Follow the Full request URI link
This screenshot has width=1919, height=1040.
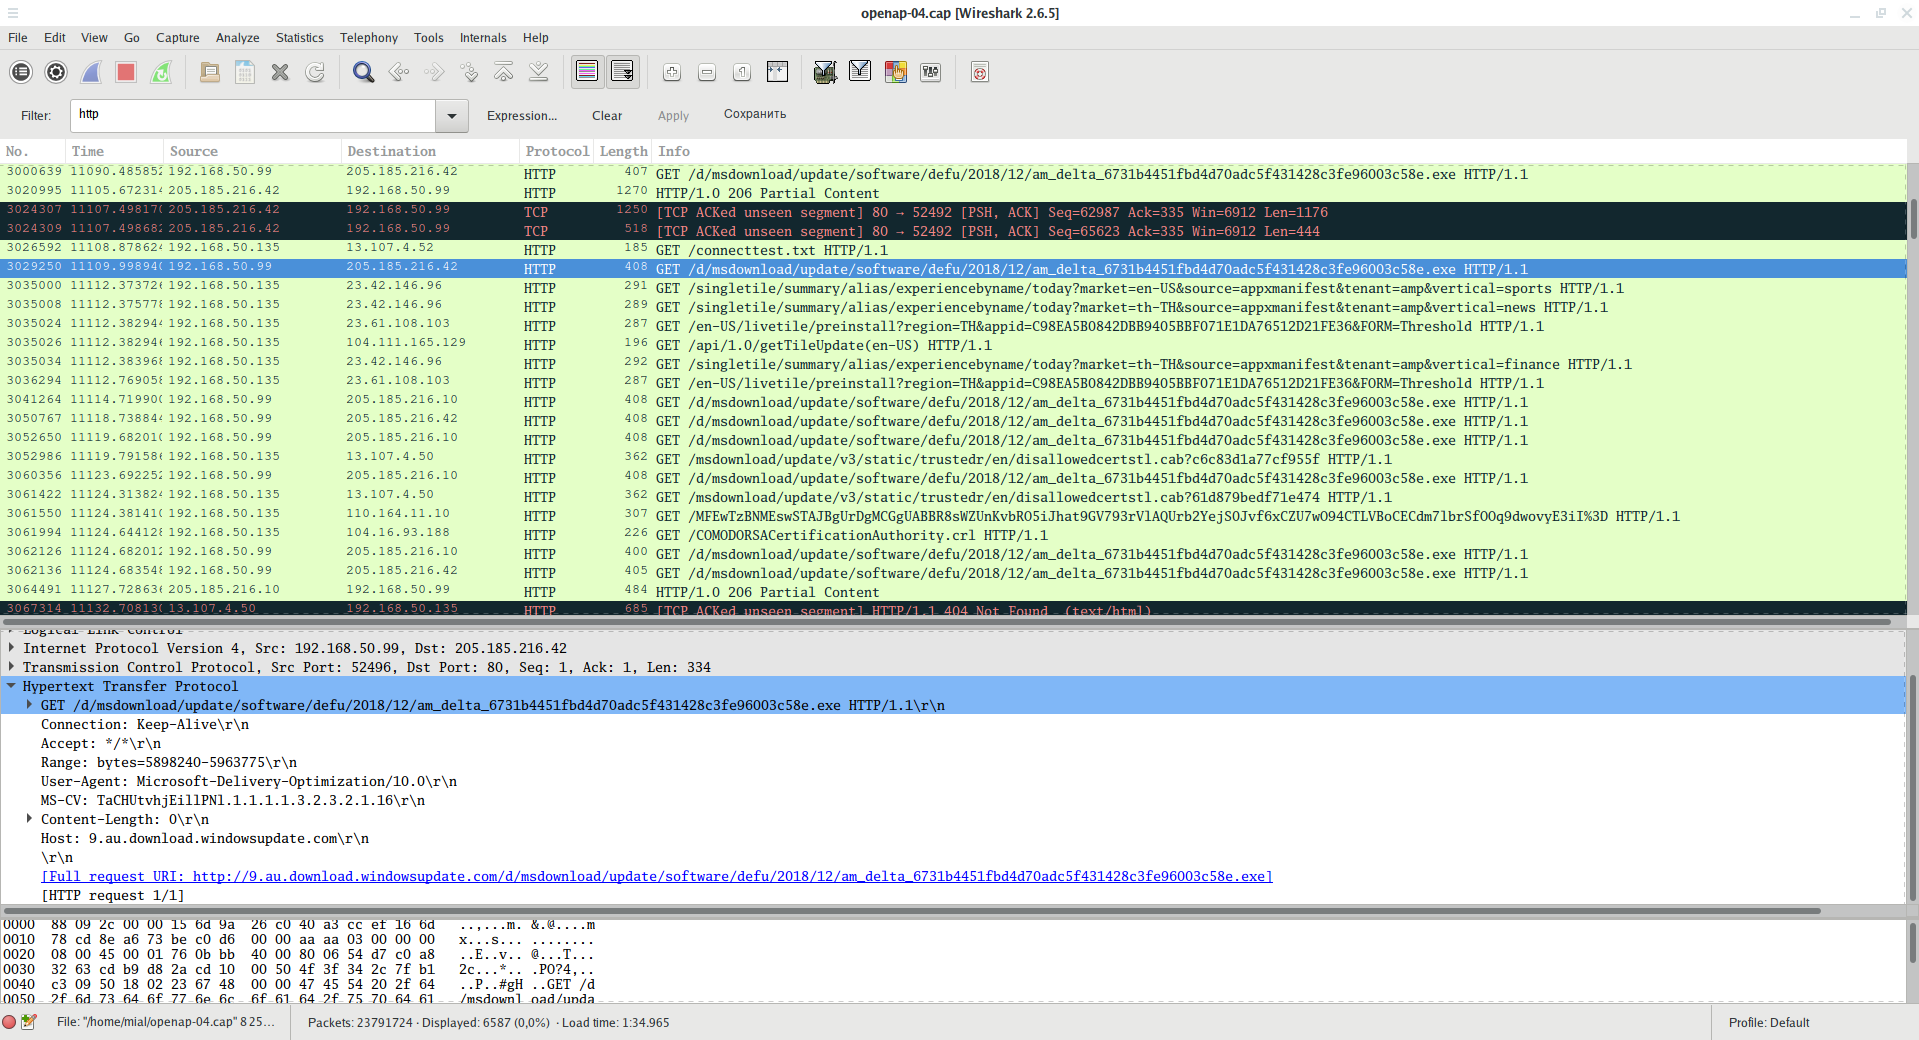tap(656, 877)
